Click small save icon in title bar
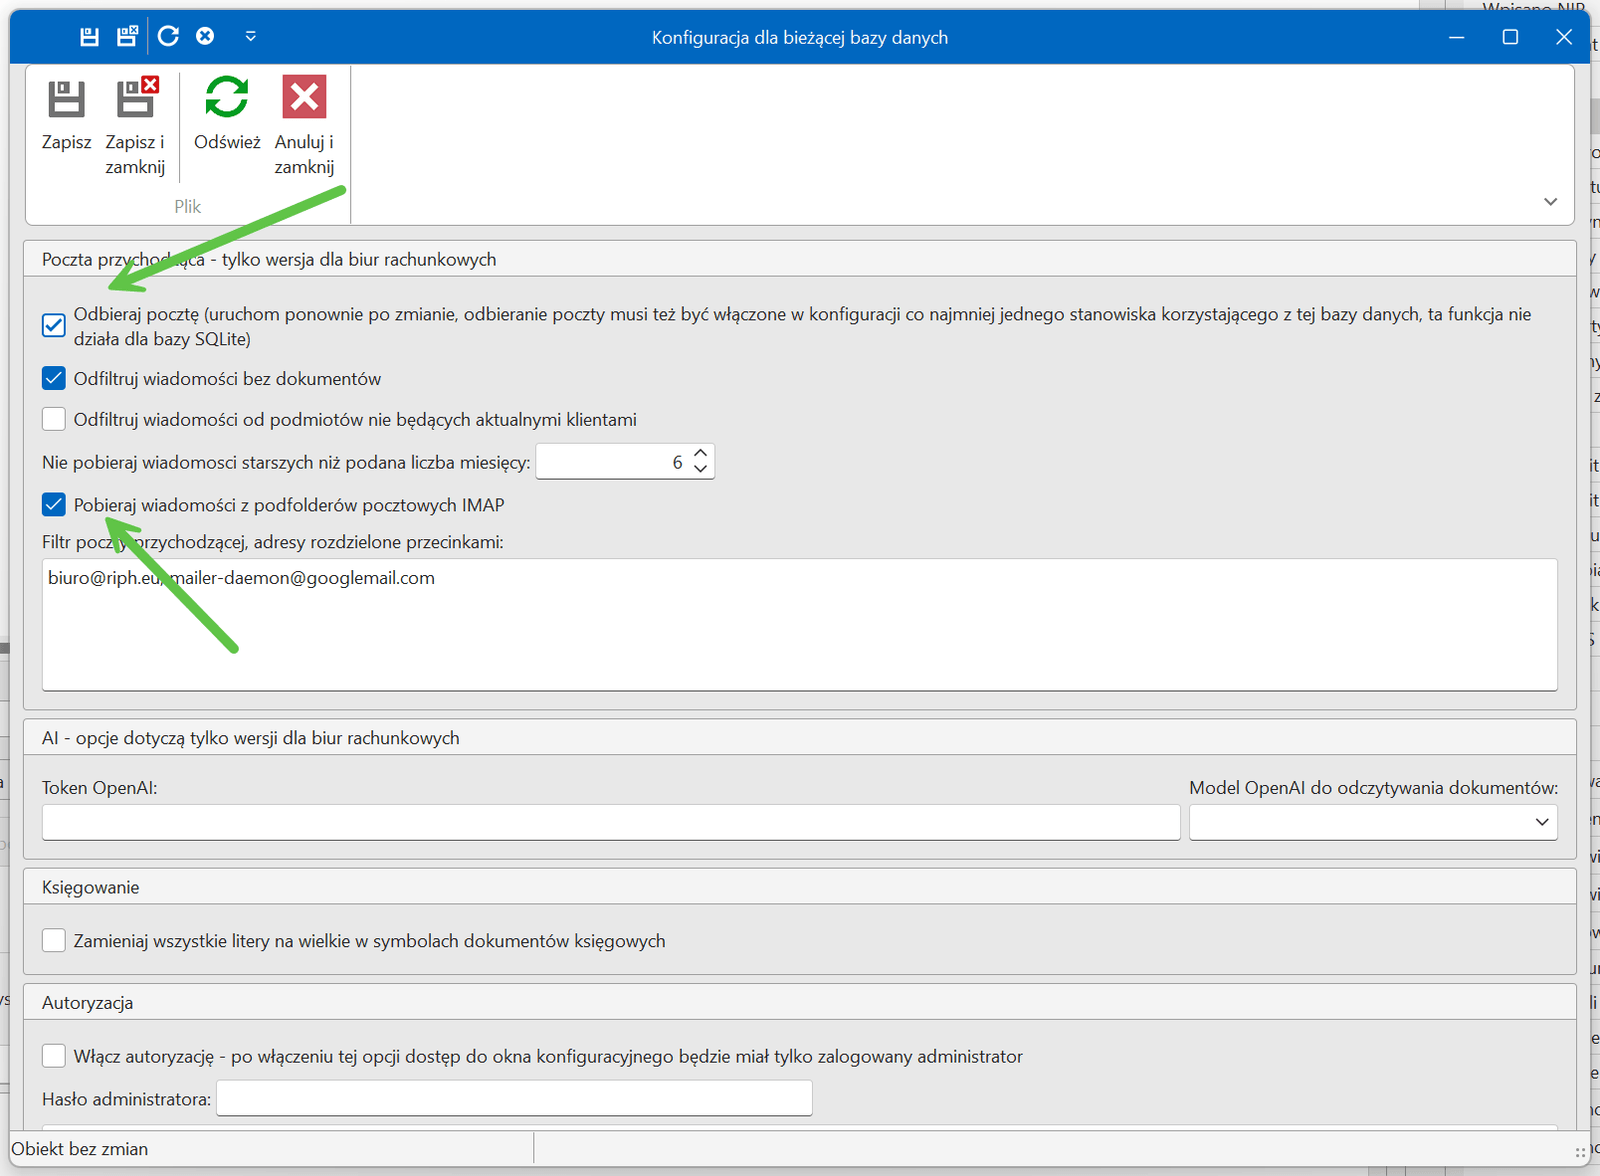Viewport: 1600px width, 1176px height. click(x=89, y=37)
